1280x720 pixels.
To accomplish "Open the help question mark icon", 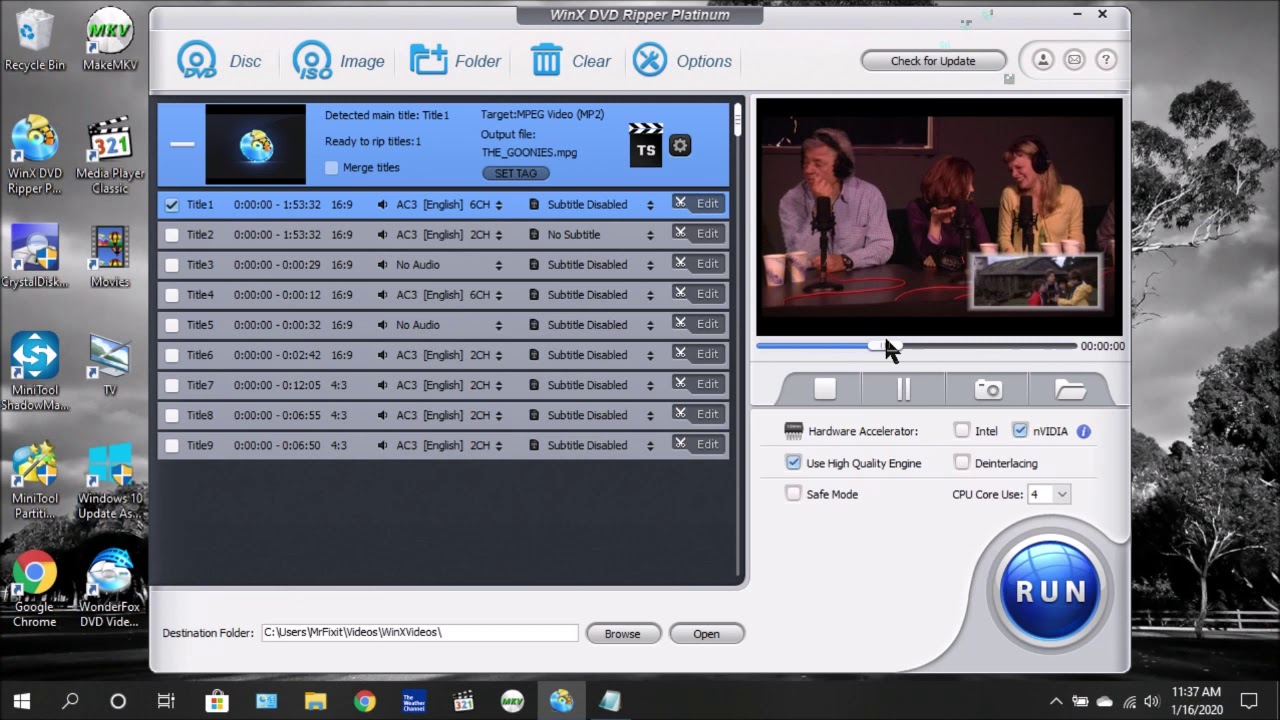I will (x=1105, y=60).
